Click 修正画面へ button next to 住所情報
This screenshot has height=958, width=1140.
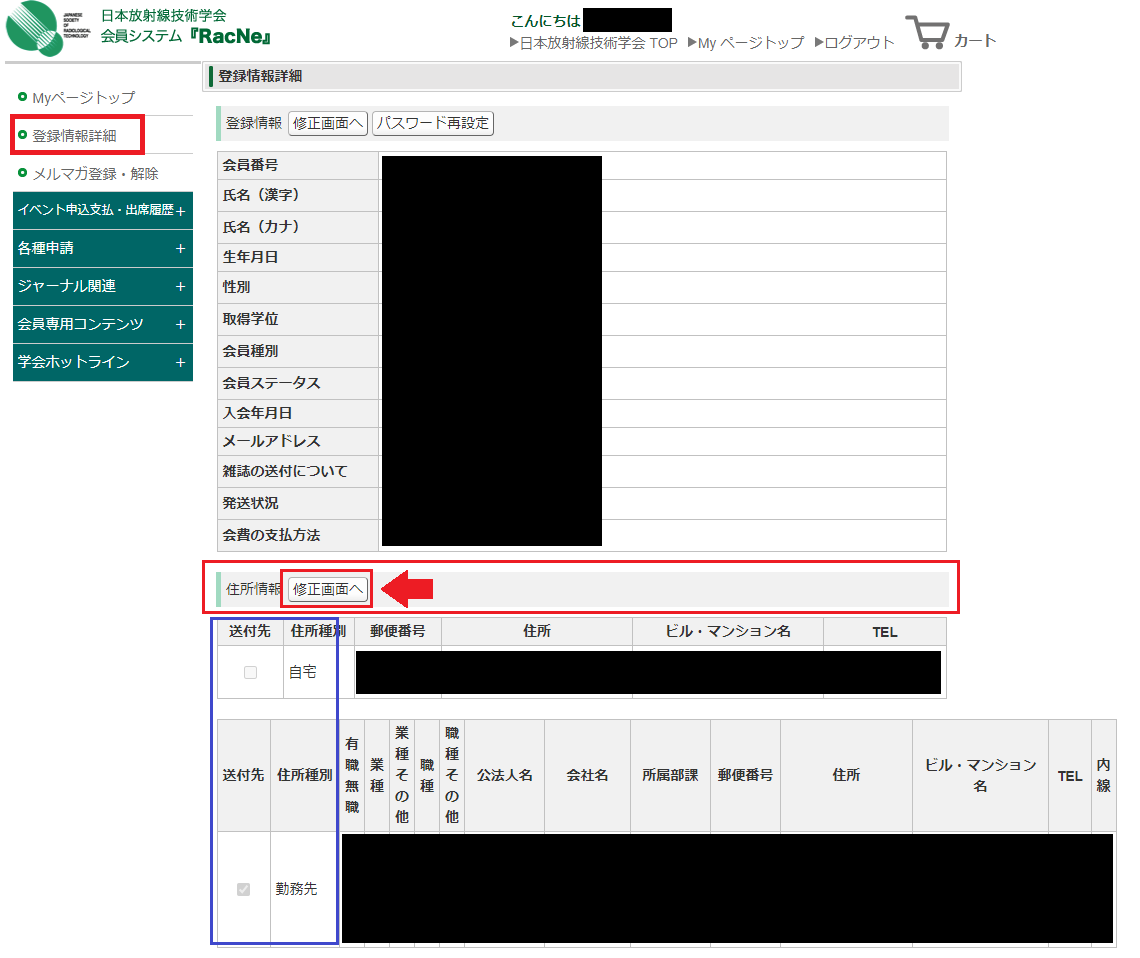pos(328,589)
